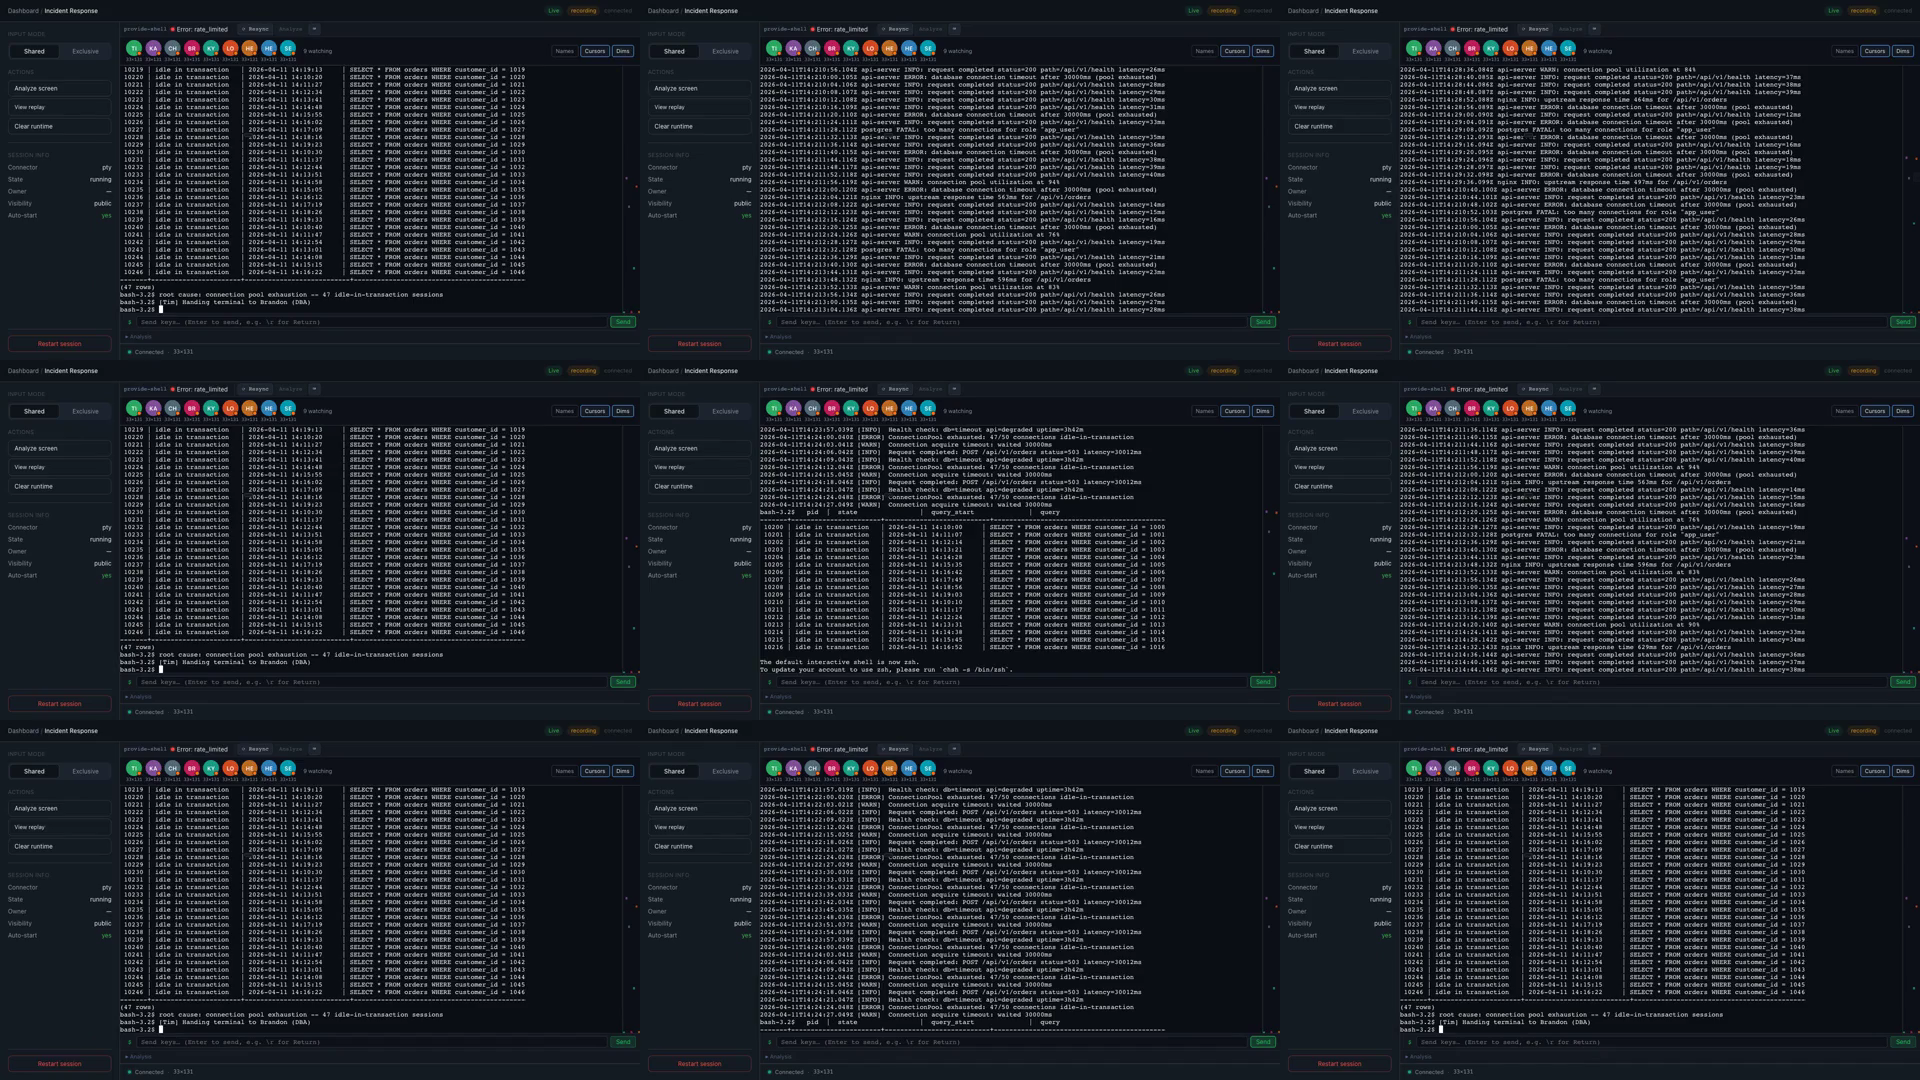
Task: Go to Dashboard breadcrumb in center panel
Action: pos(663,371)
